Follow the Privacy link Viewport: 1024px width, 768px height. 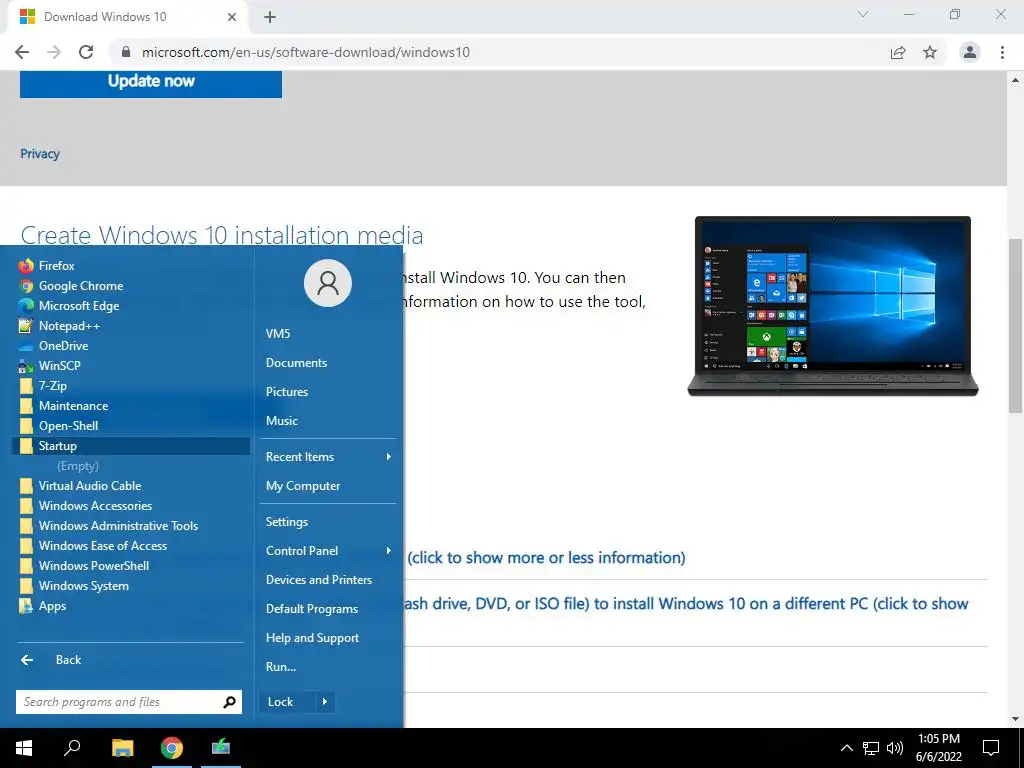click(x=40, y=154)
